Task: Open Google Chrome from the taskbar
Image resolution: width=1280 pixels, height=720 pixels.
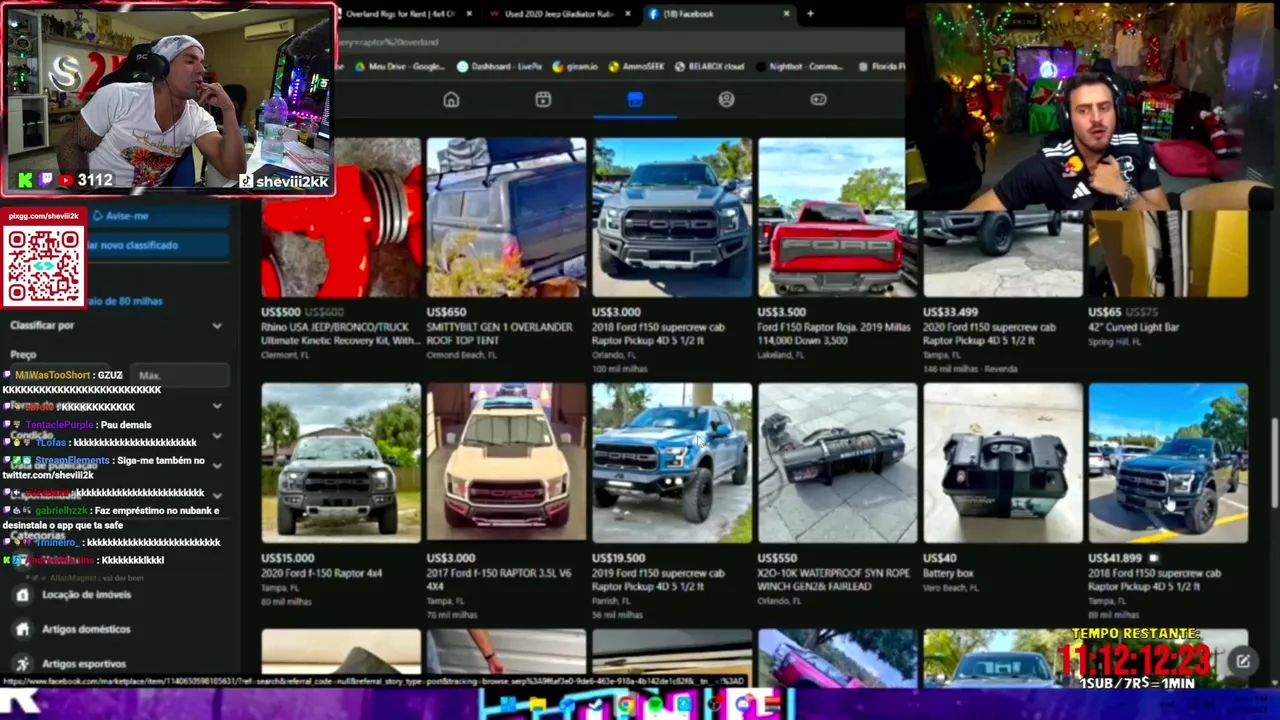Action: [x=626, y=705]
